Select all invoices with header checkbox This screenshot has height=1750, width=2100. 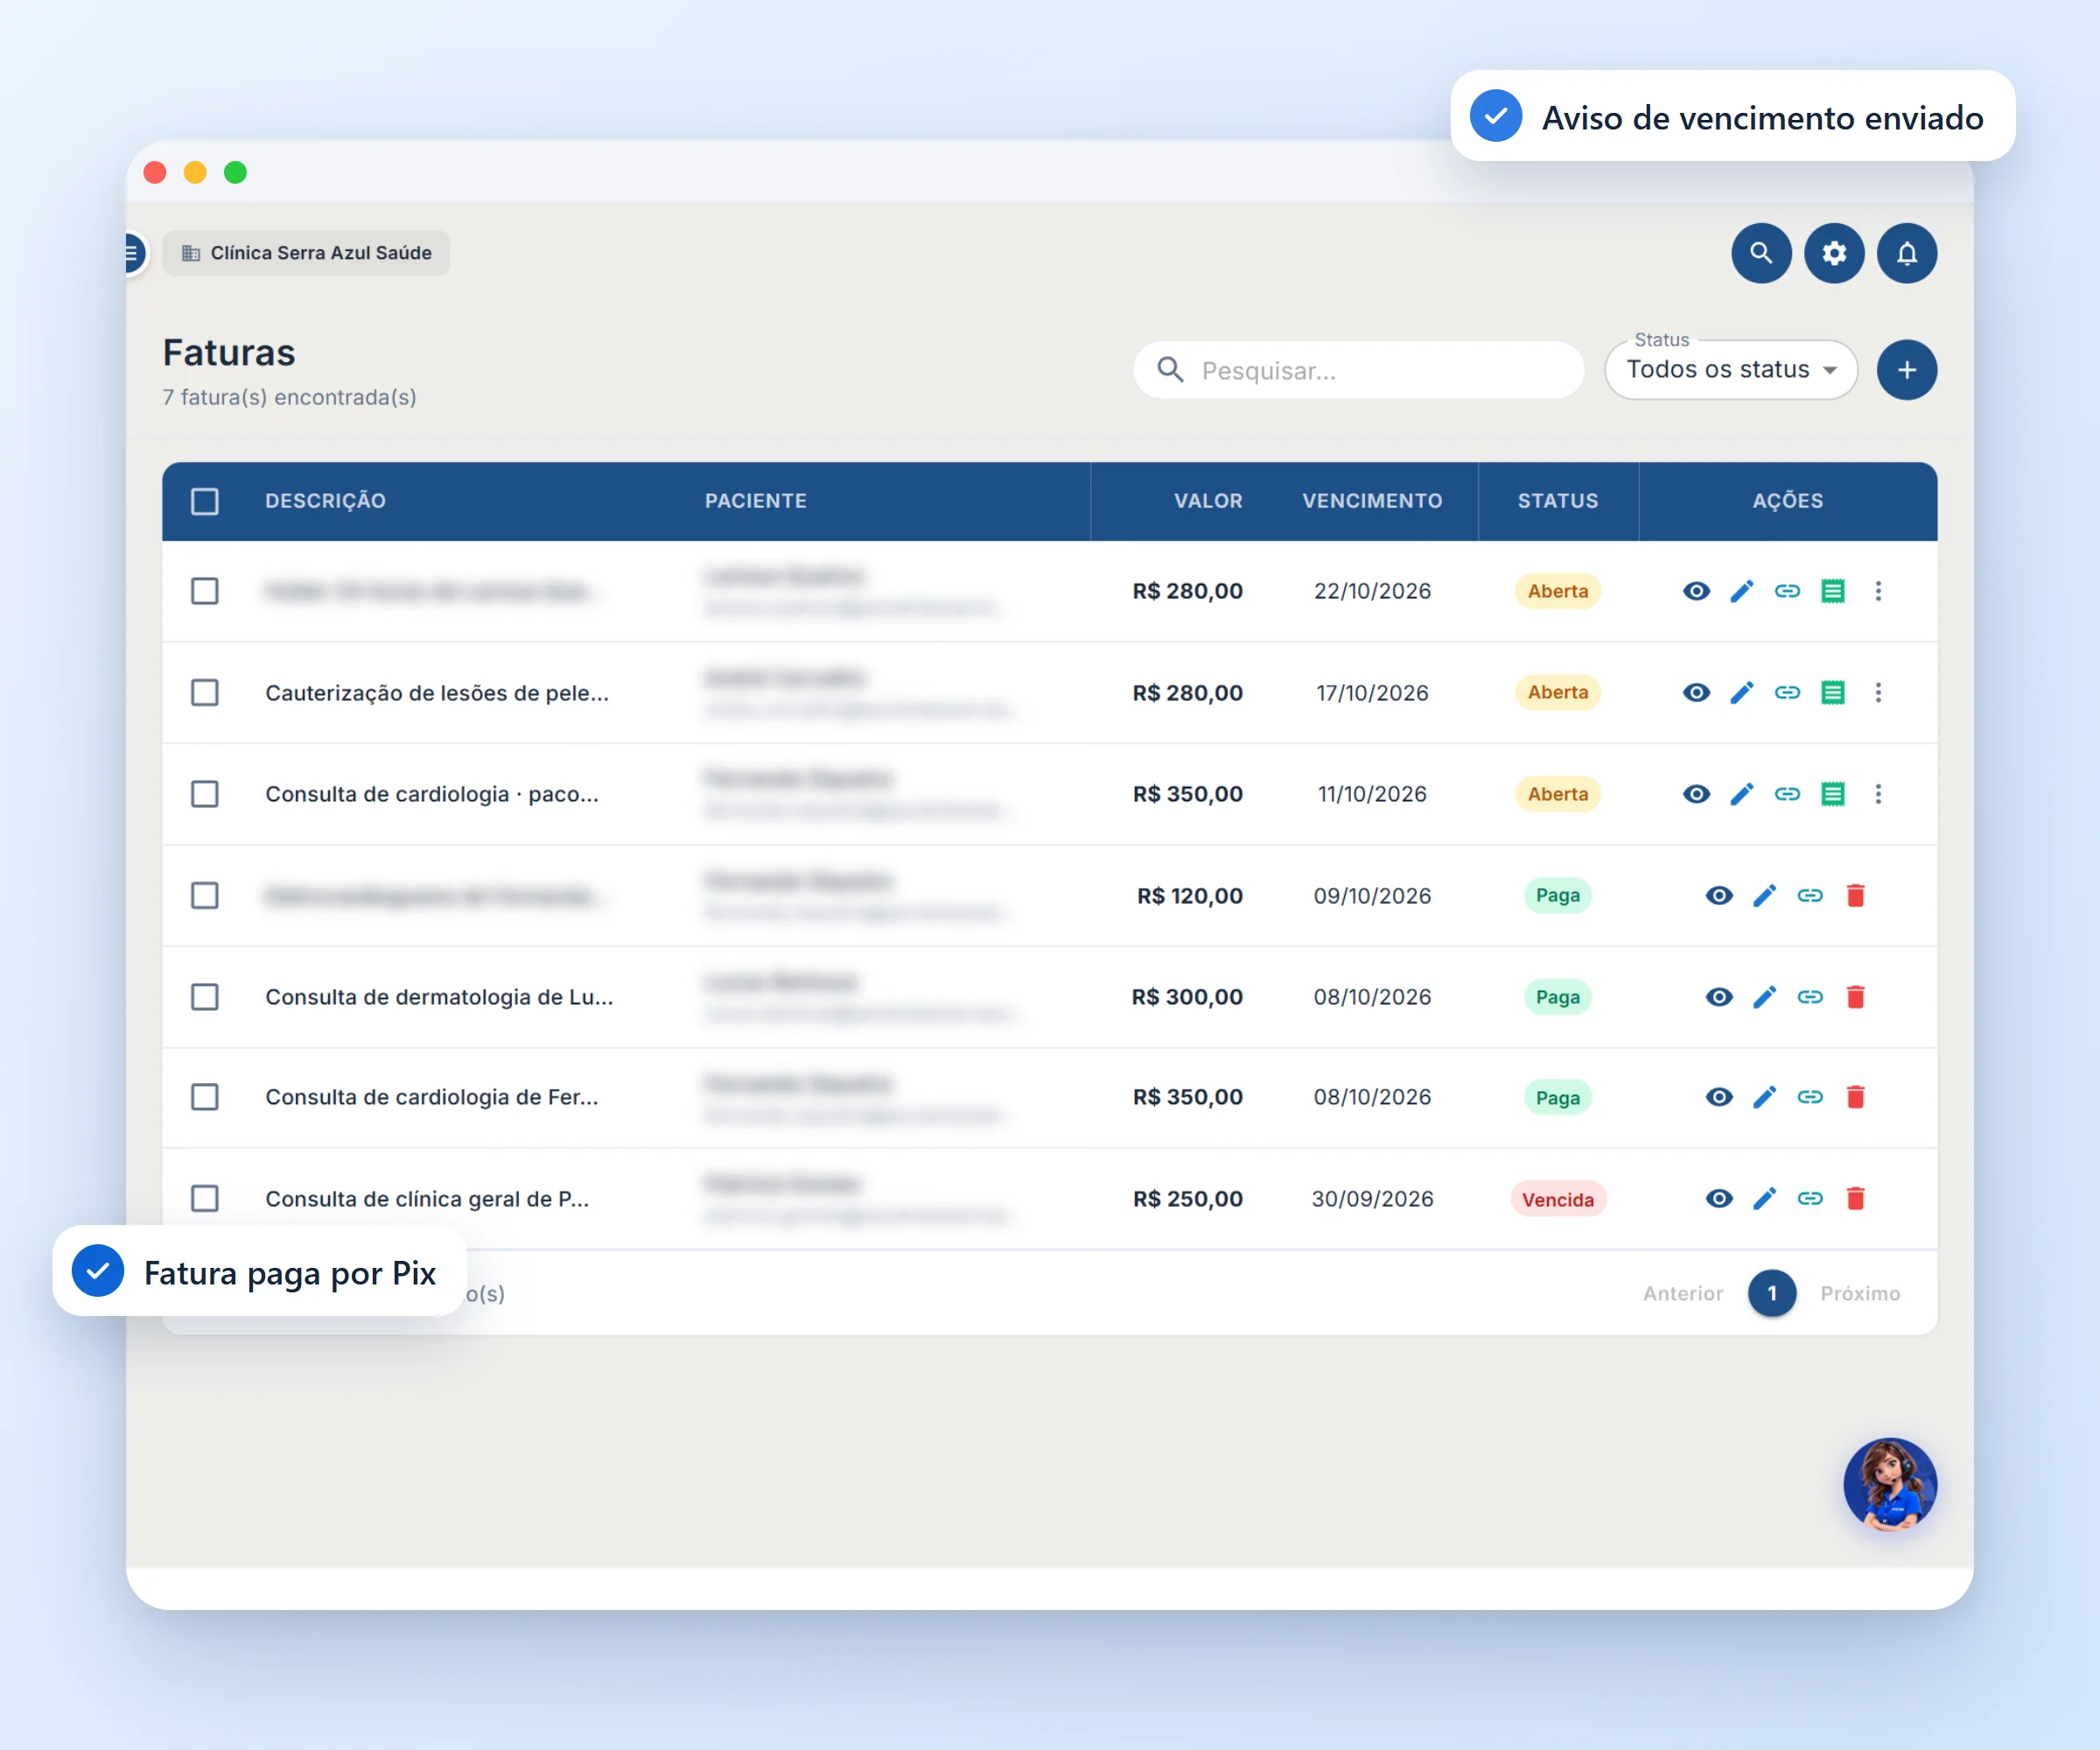coord(205,501)
